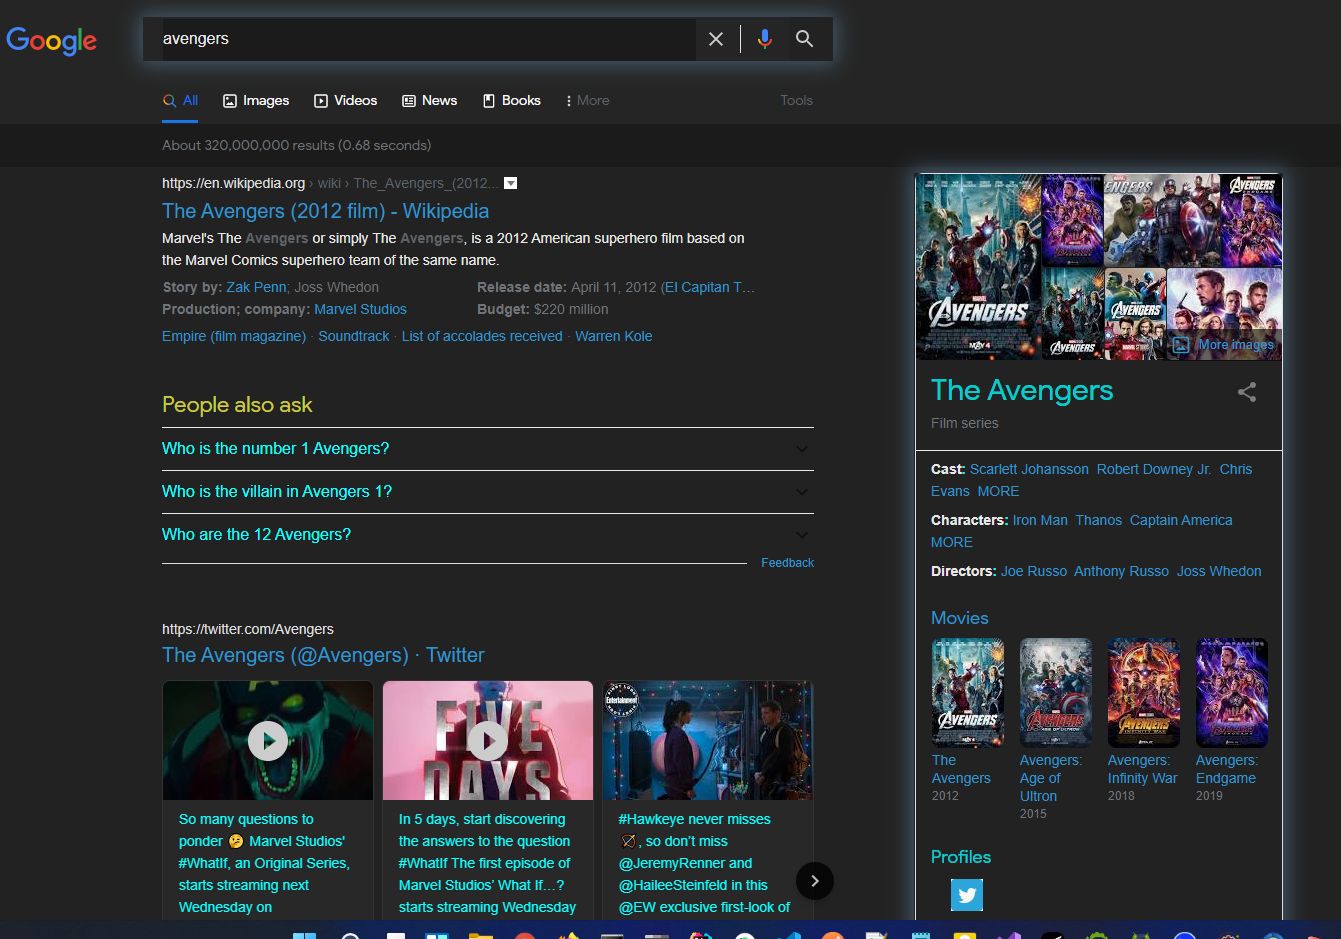
Task: Open the News tab
Action: point(430,100)
